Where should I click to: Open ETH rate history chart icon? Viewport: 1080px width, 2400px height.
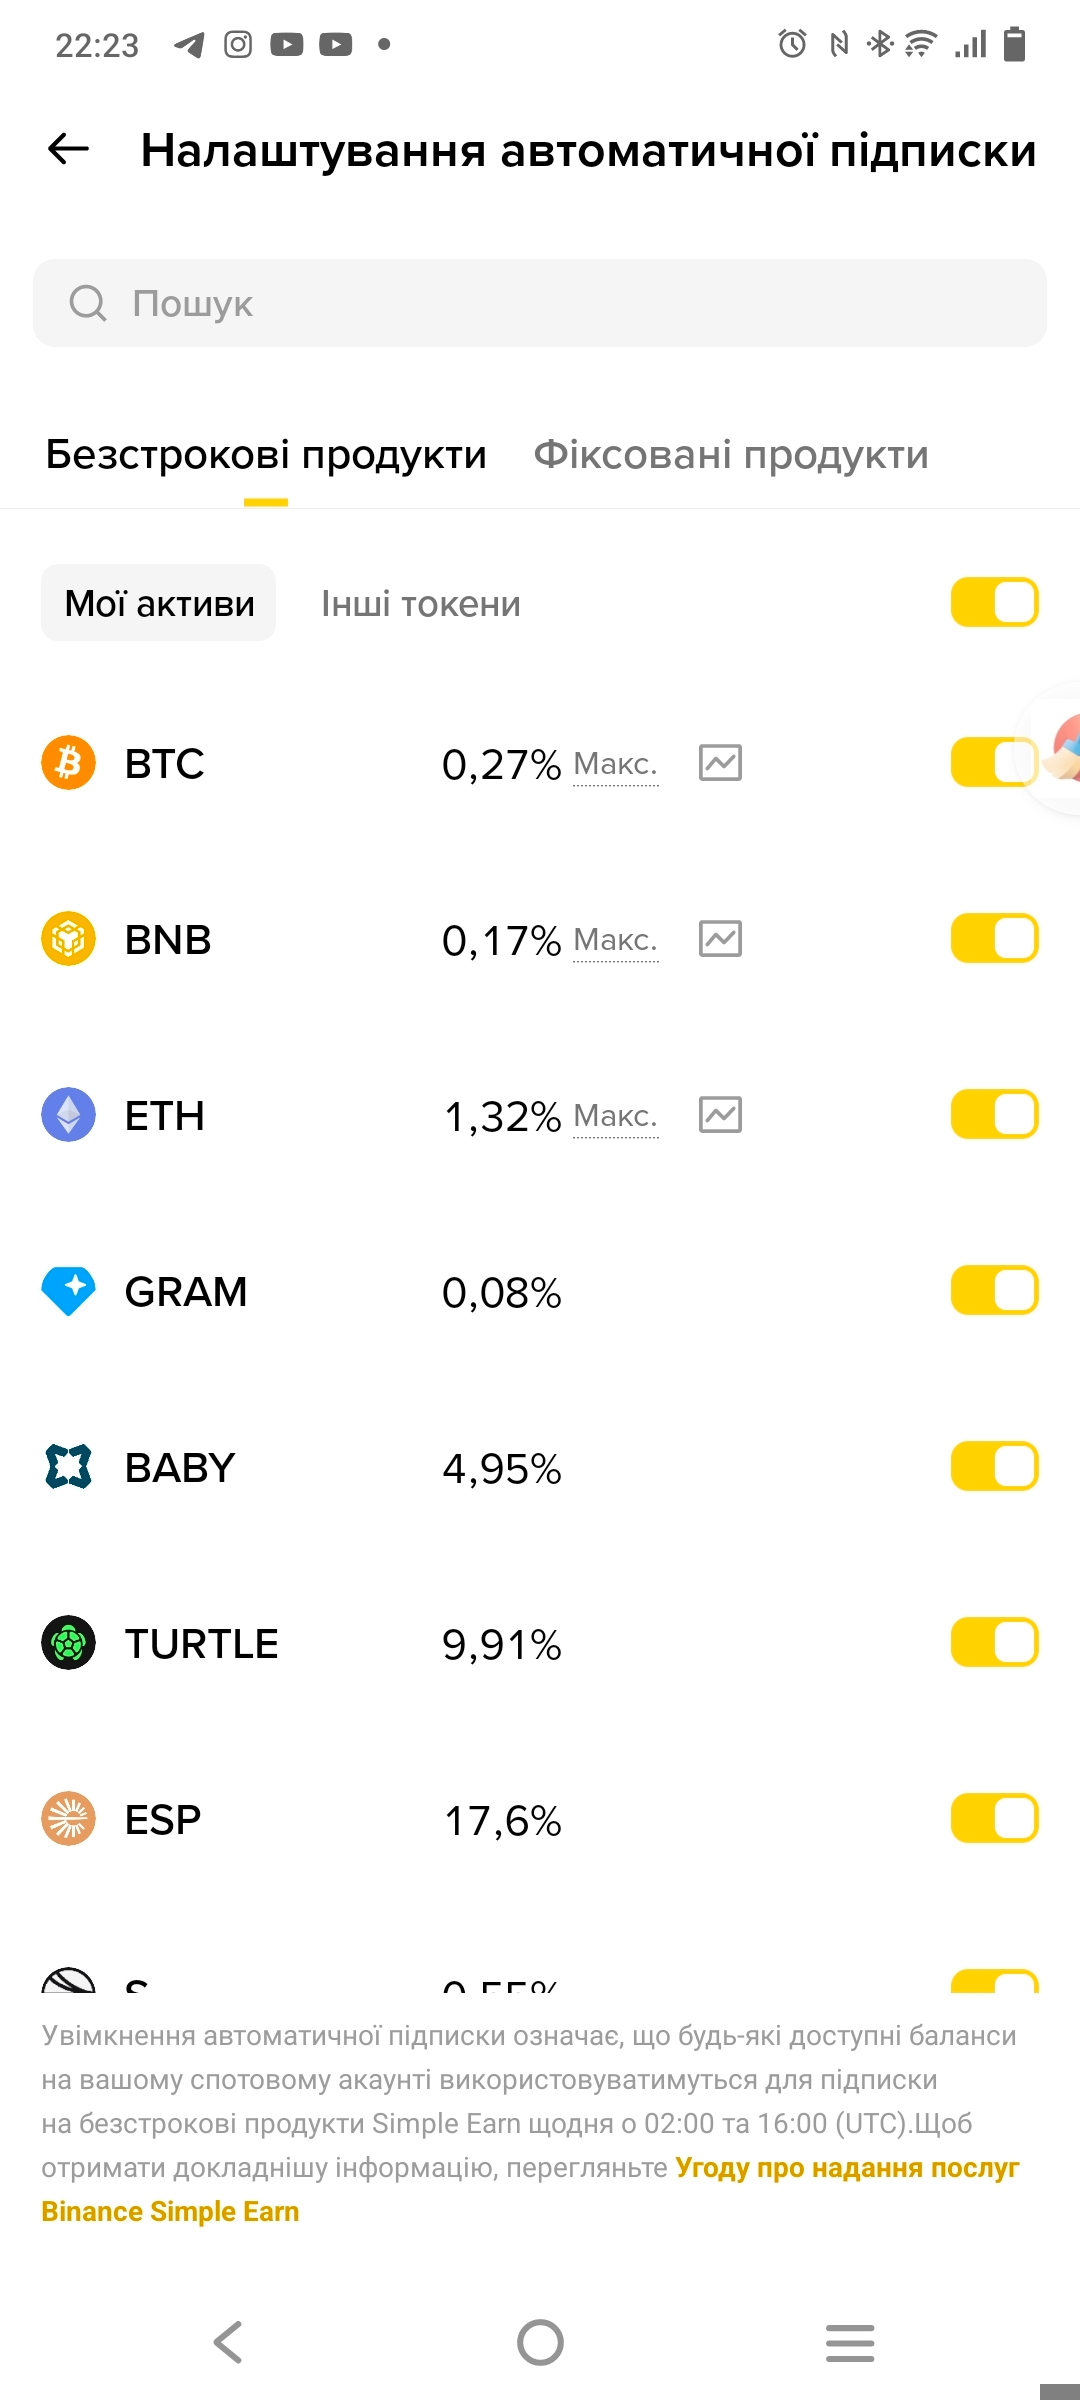pyautogui.click(x=720, y=1115)
